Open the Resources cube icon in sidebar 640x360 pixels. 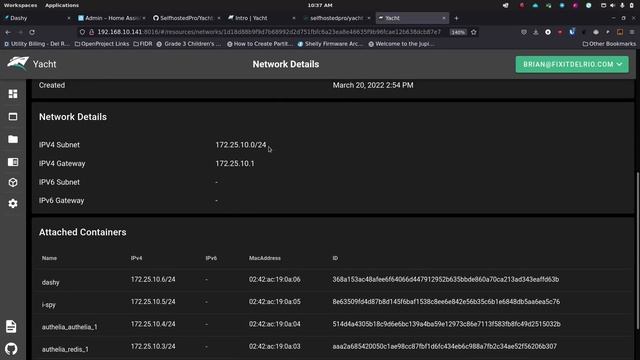pos(13,182)
